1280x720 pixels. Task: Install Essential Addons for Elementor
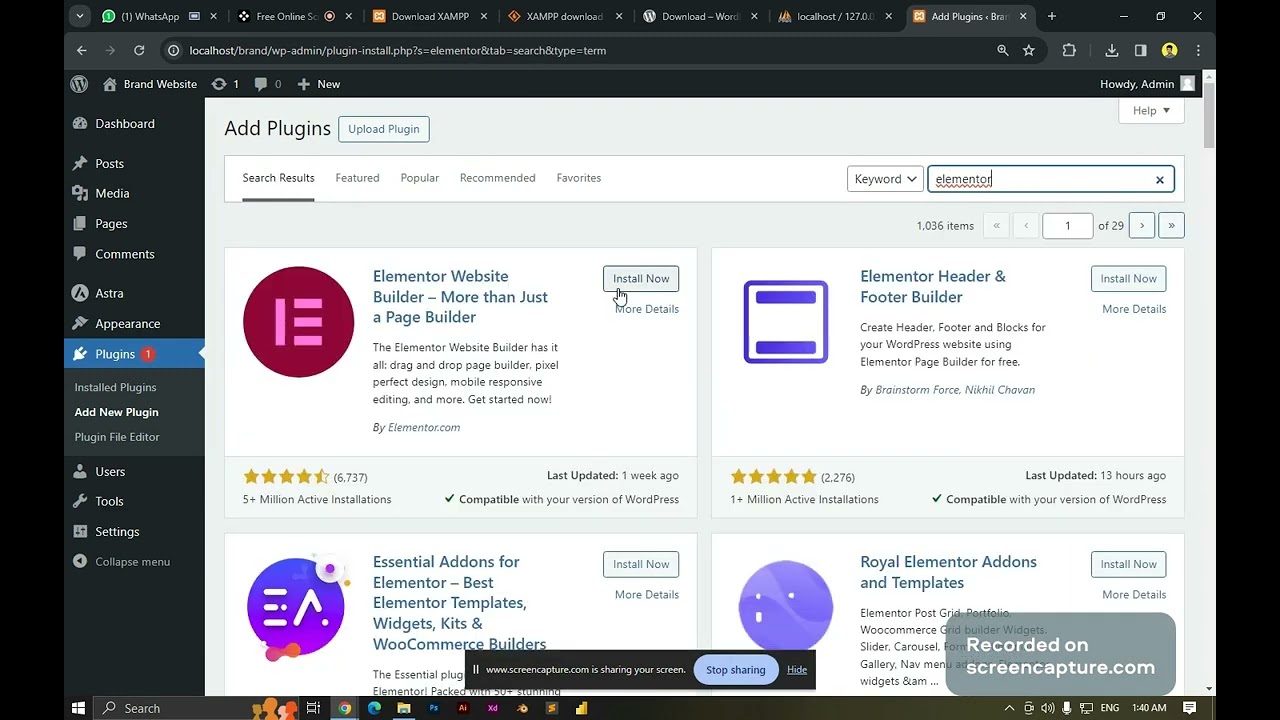click(641, 564)
